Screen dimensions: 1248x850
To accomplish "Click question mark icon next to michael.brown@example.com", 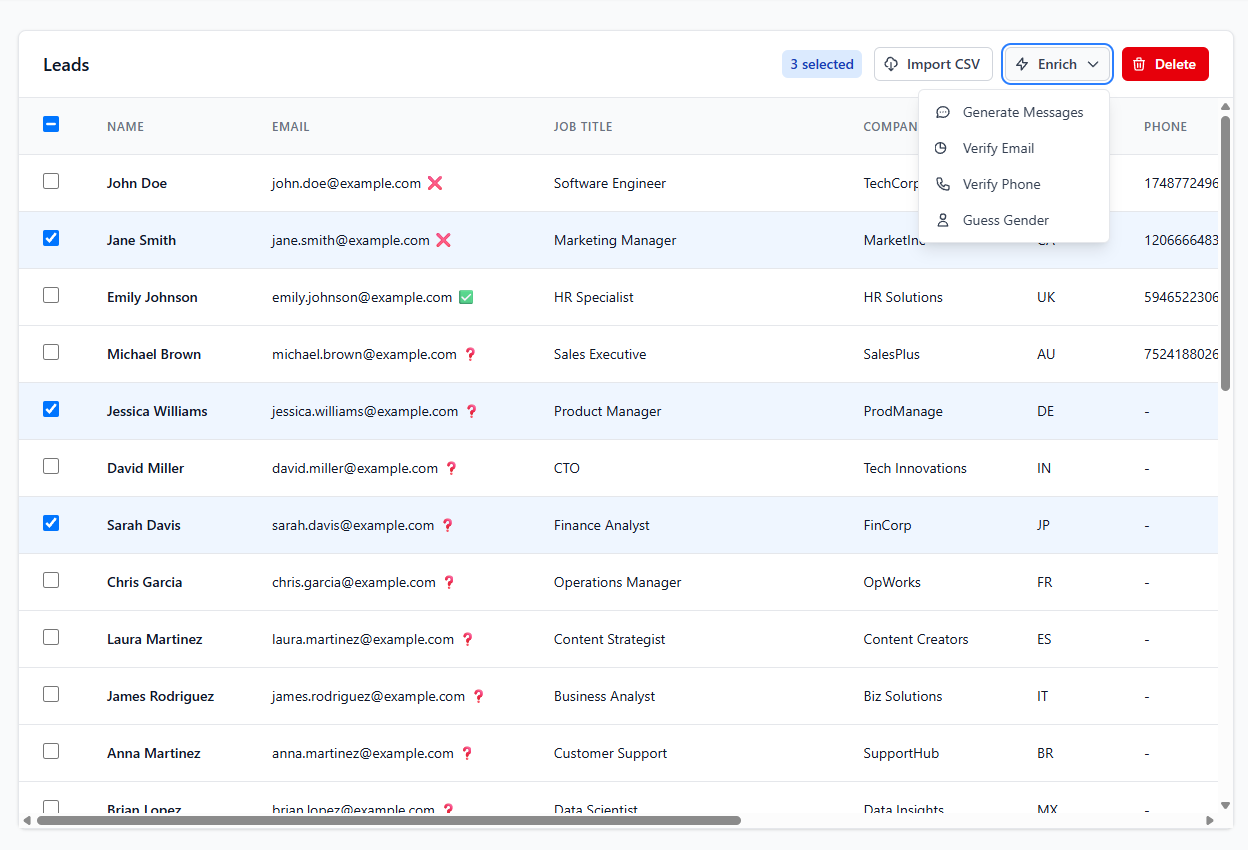I will click(470, 354).
